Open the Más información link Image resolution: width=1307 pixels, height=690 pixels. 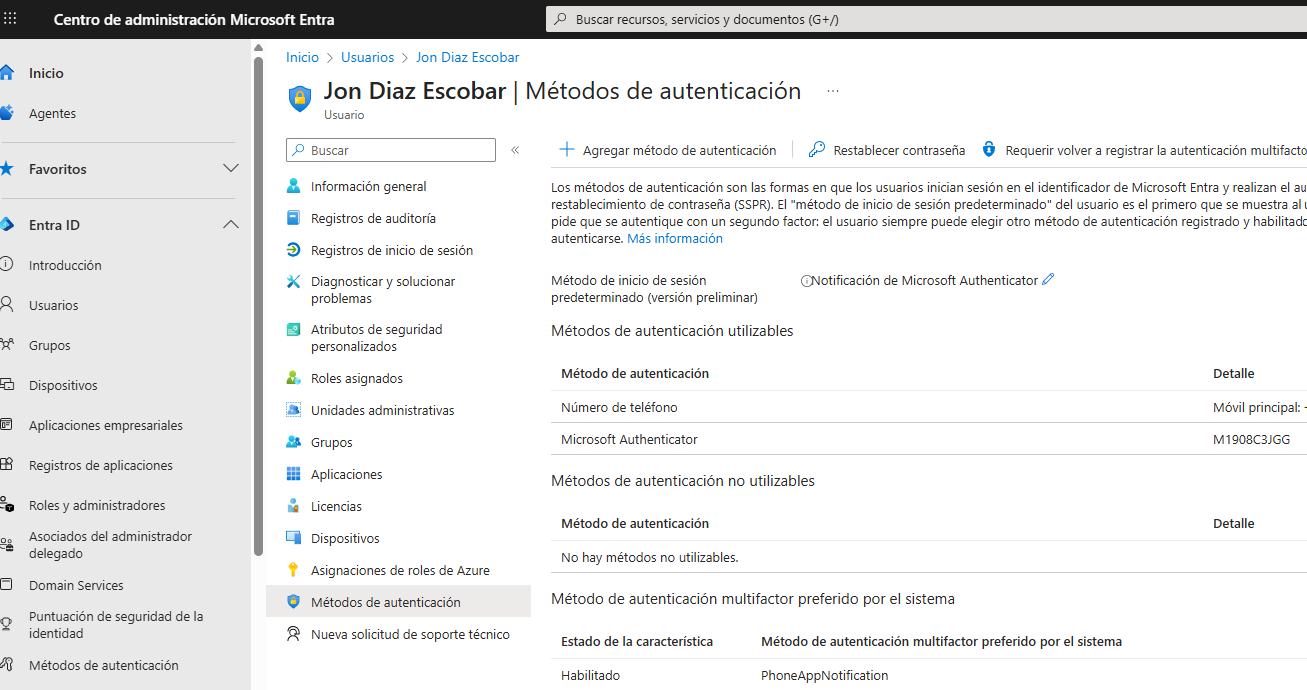[674, 239]
